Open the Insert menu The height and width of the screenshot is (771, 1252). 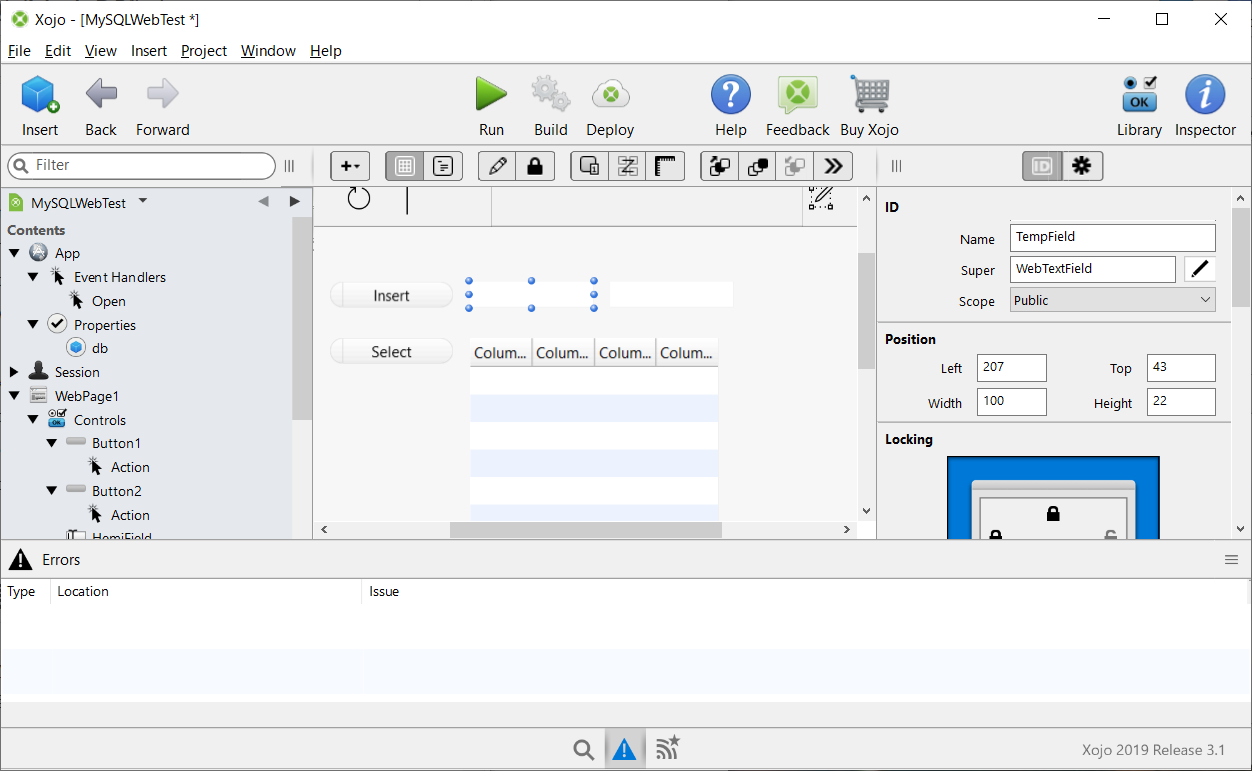pyautogui.click(x=149, y=50)
